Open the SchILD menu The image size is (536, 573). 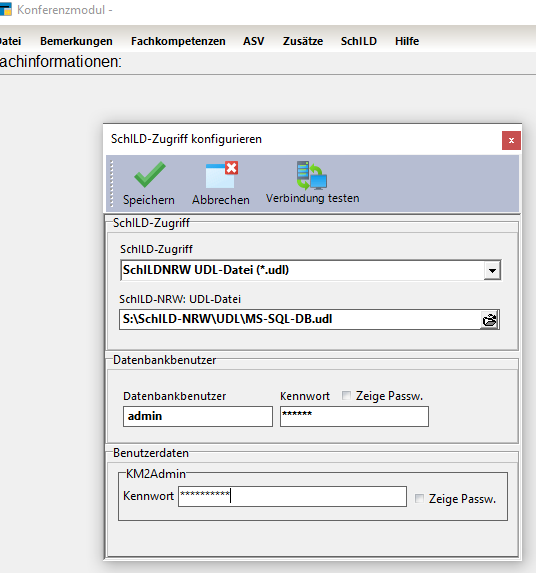tap(359, 41)
